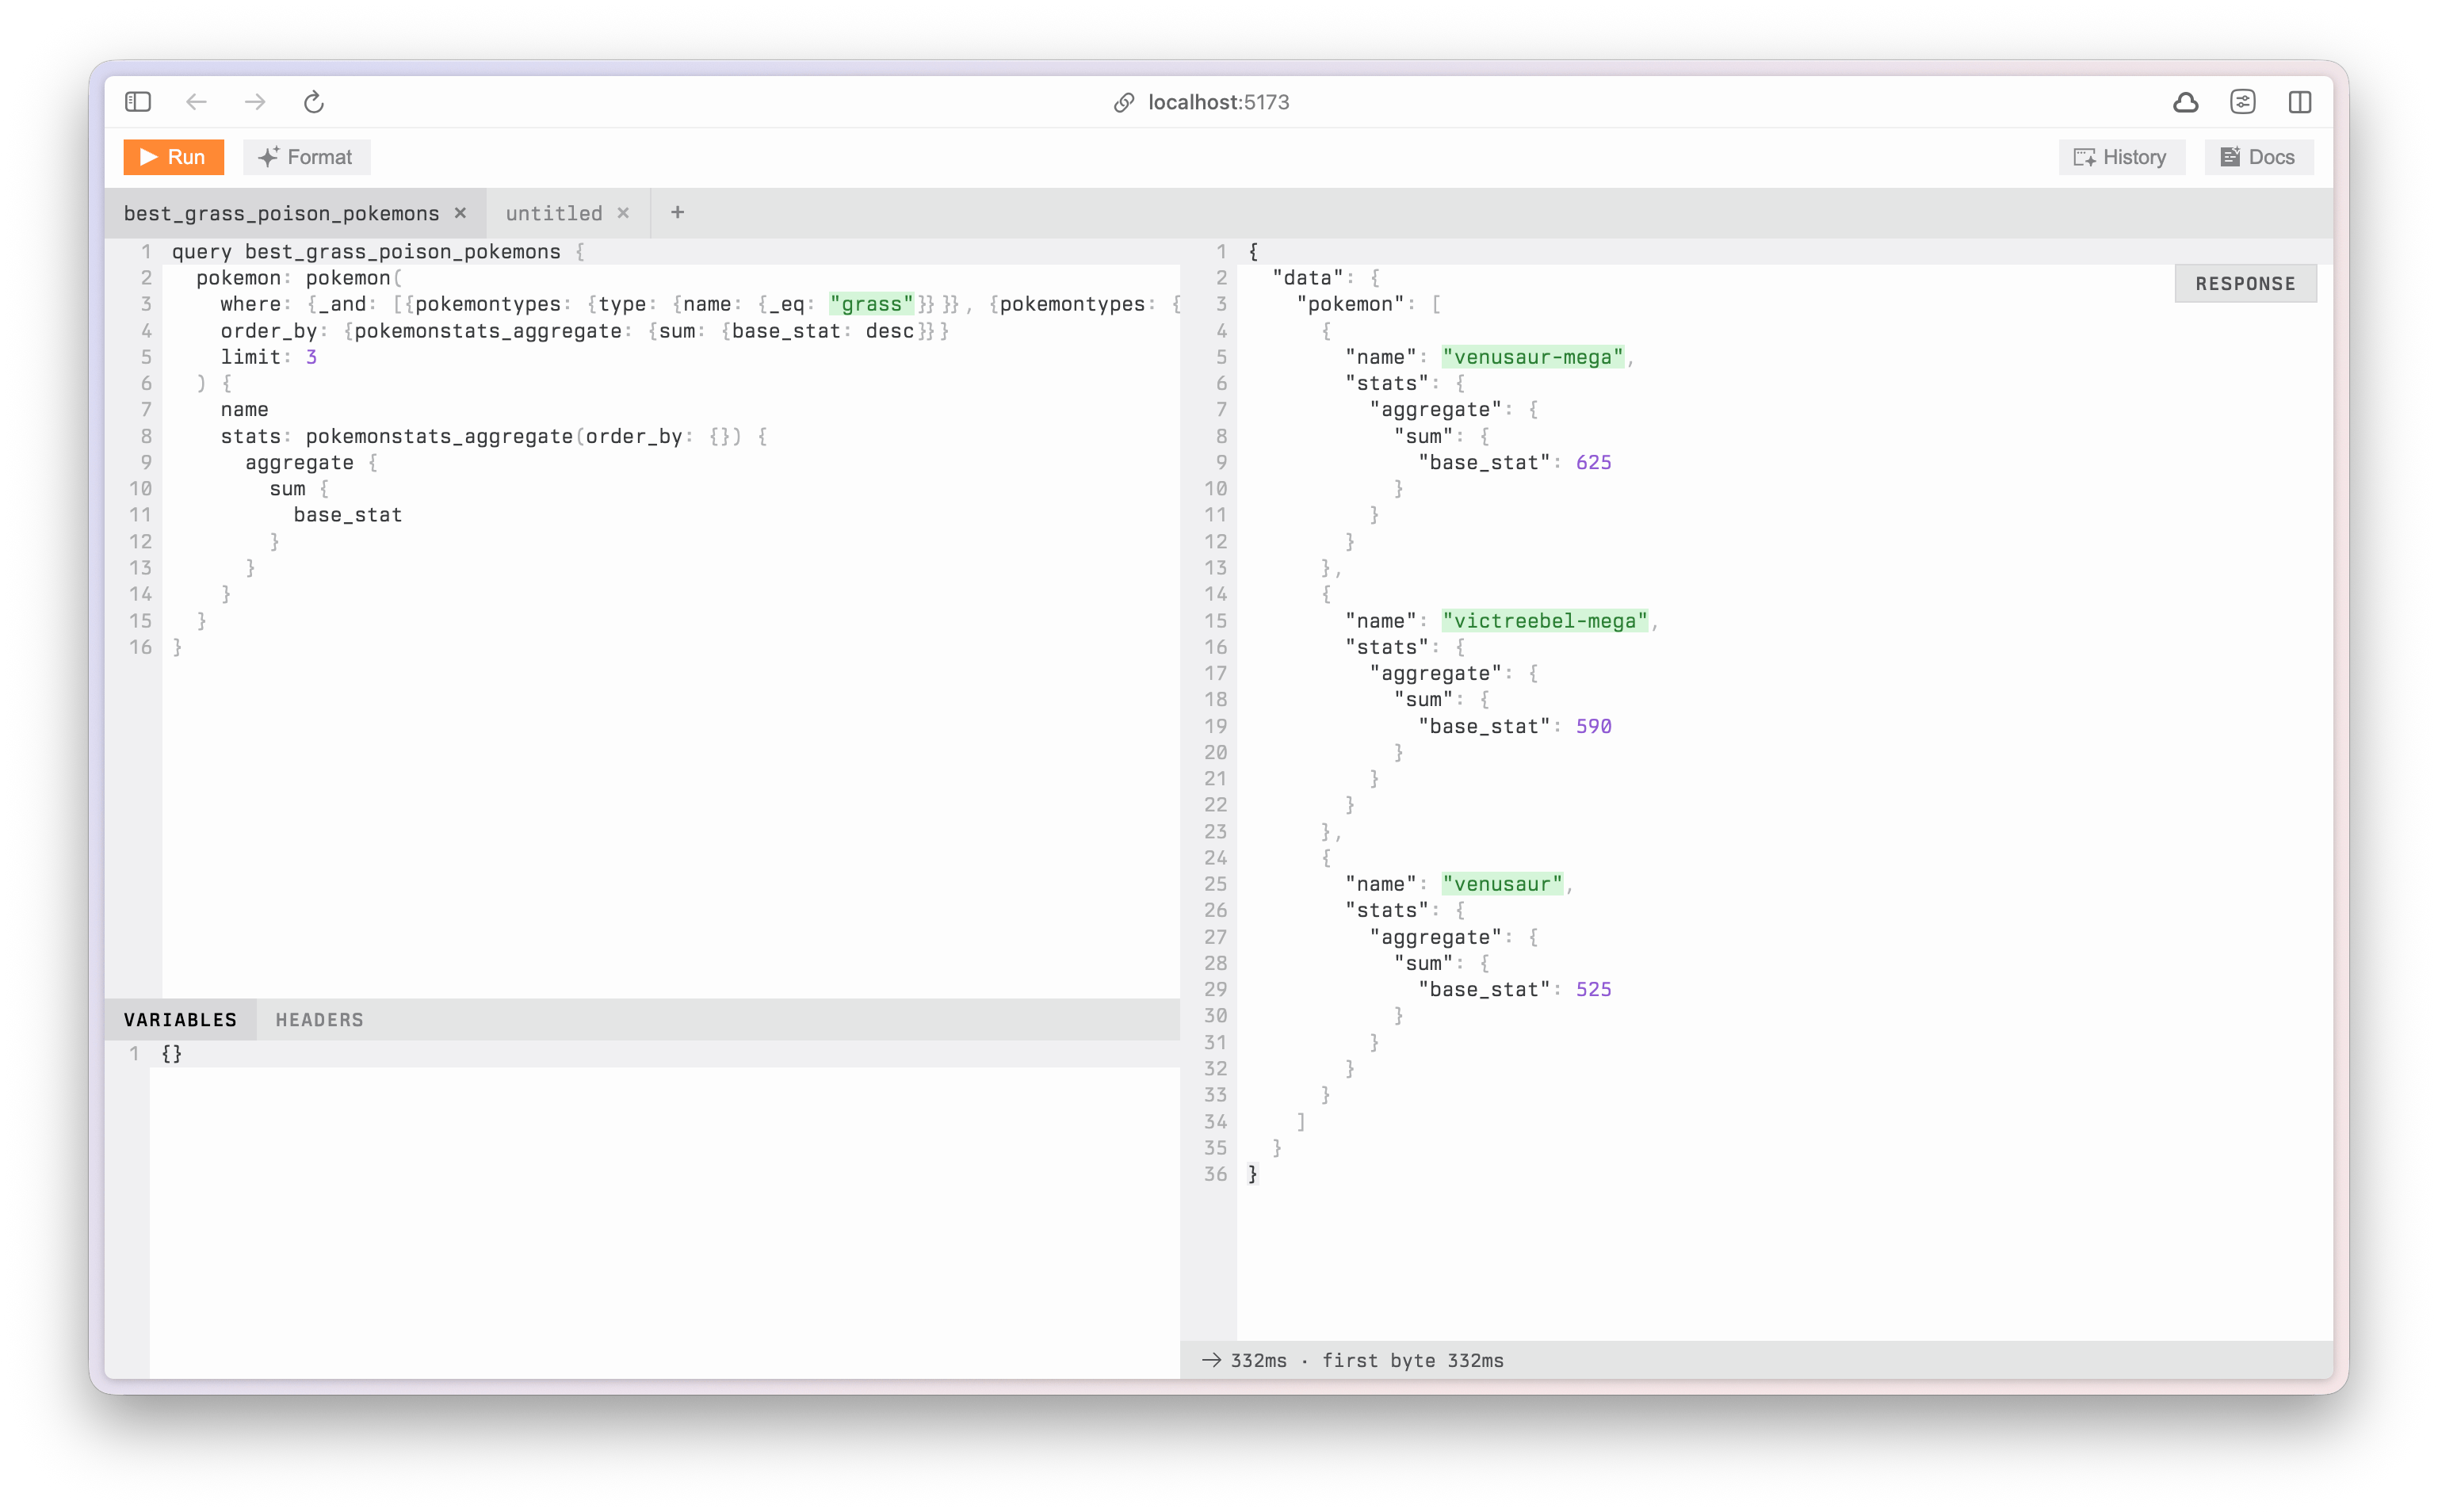Go back using the left arrow icon

click(x=196, y=102)
